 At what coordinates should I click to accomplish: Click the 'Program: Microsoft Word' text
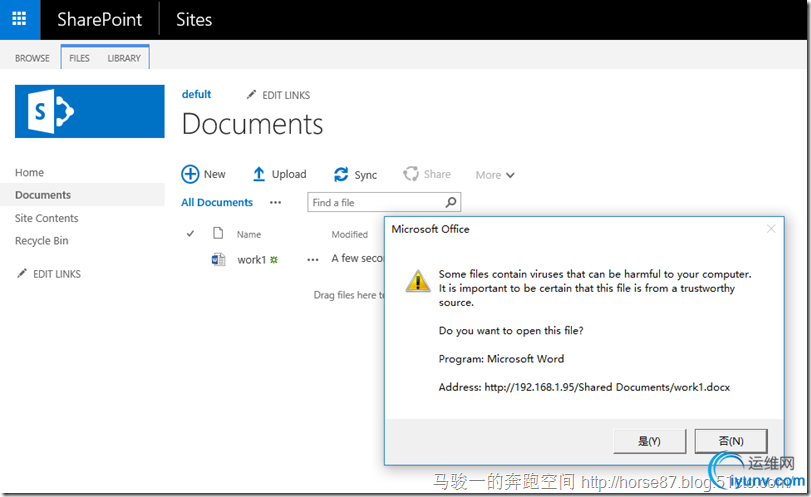pos(501,359)
